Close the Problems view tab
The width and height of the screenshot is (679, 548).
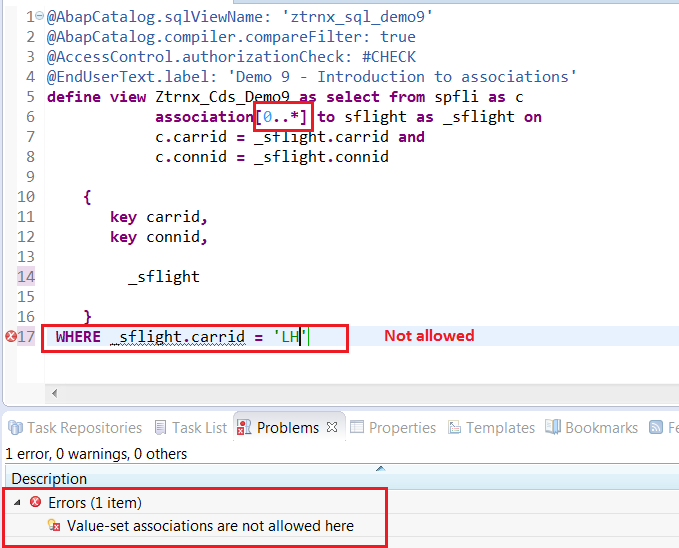(x=332, y=427)
